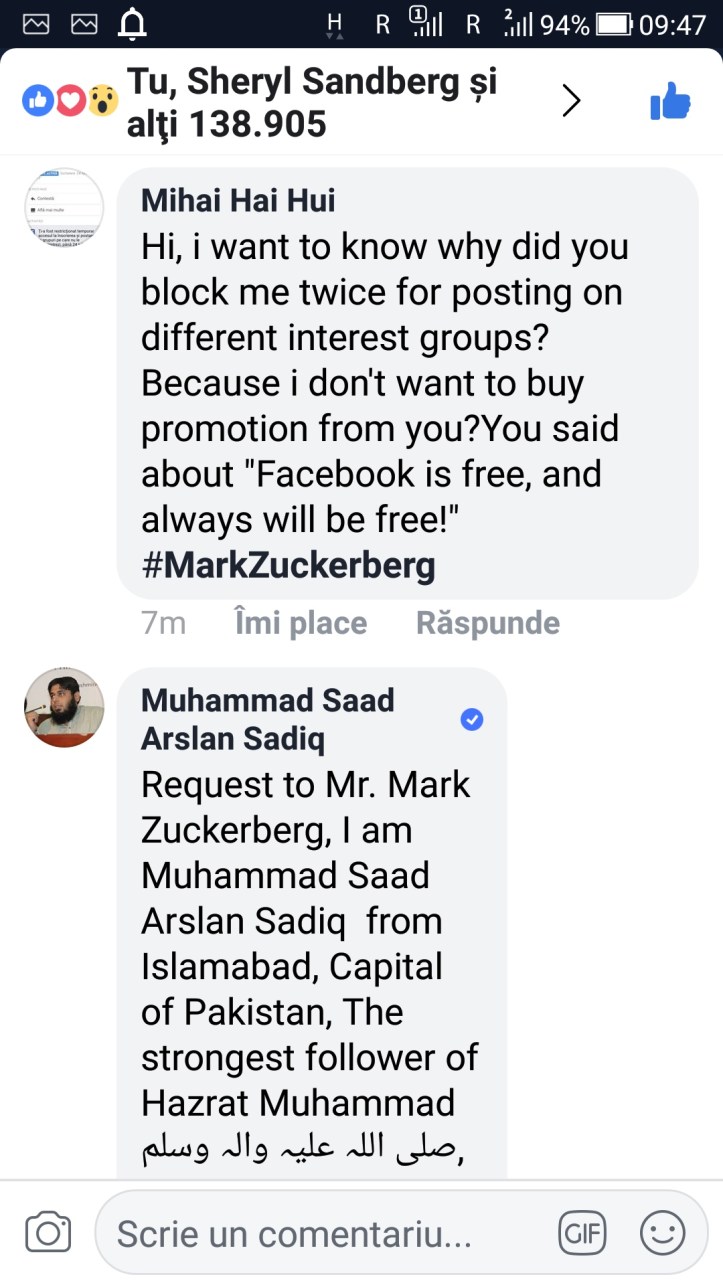
Task: Expand the full reactions list with the chevron
Action: 571,100
